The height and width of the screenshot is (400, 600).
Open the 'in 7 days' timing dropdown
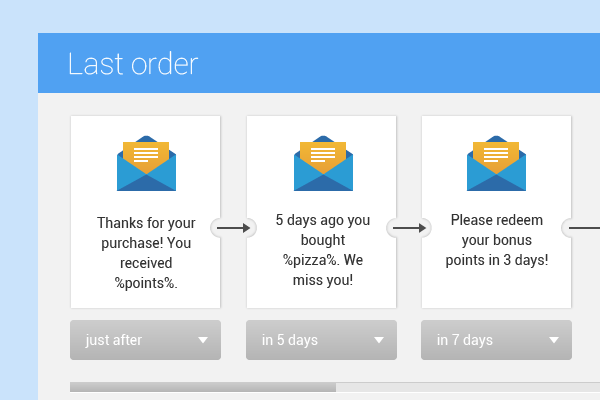tap(496, 340)
